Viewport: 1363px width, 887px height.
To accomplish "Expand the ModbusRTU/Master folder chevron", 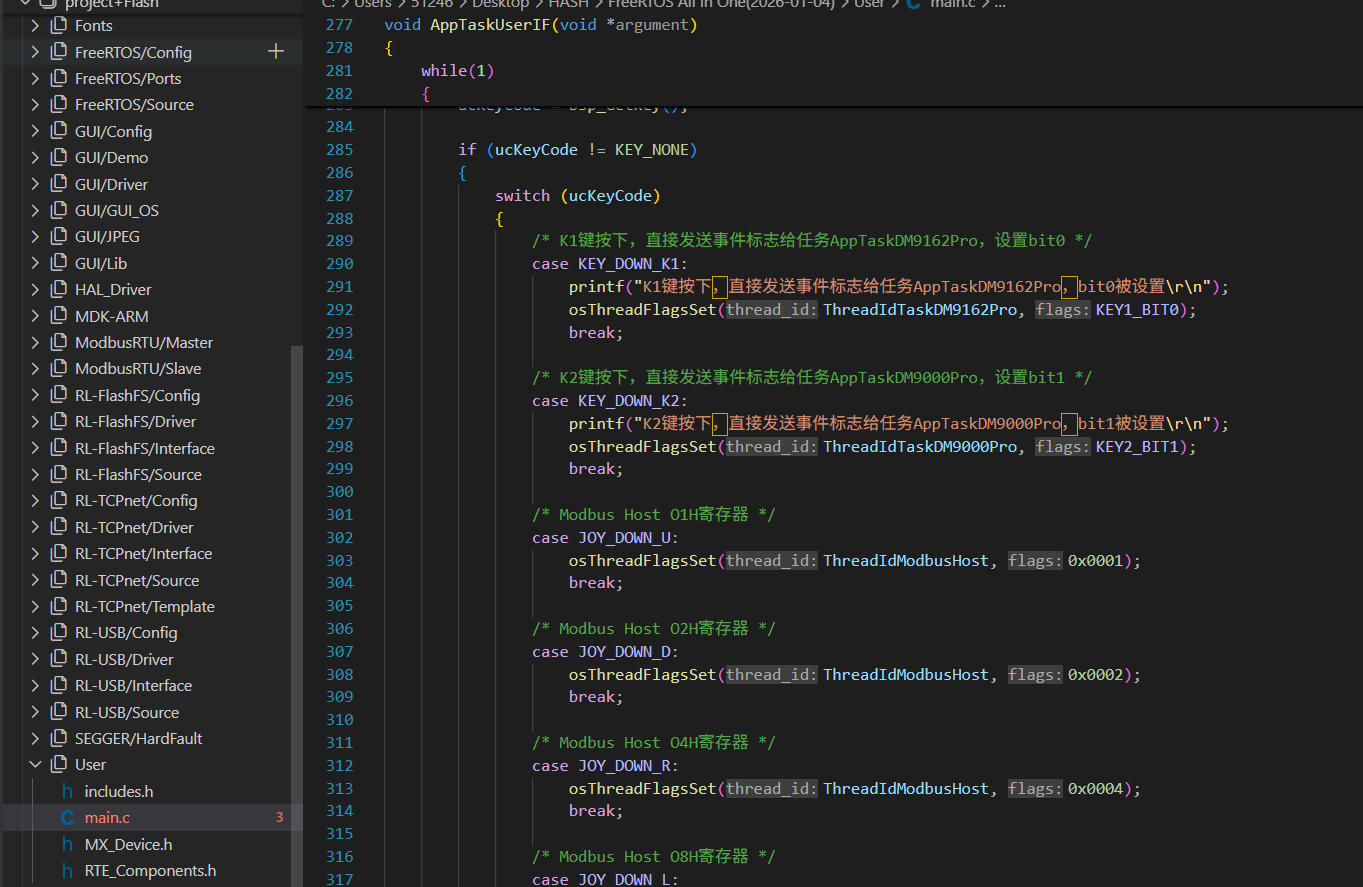I will [36, 343].
